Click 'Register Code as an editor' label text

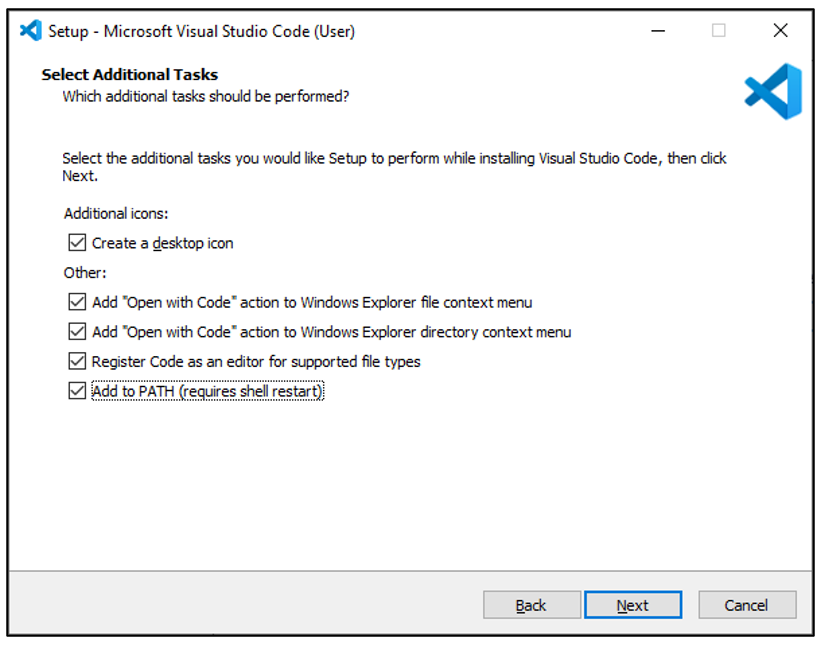tap(256, 362)
